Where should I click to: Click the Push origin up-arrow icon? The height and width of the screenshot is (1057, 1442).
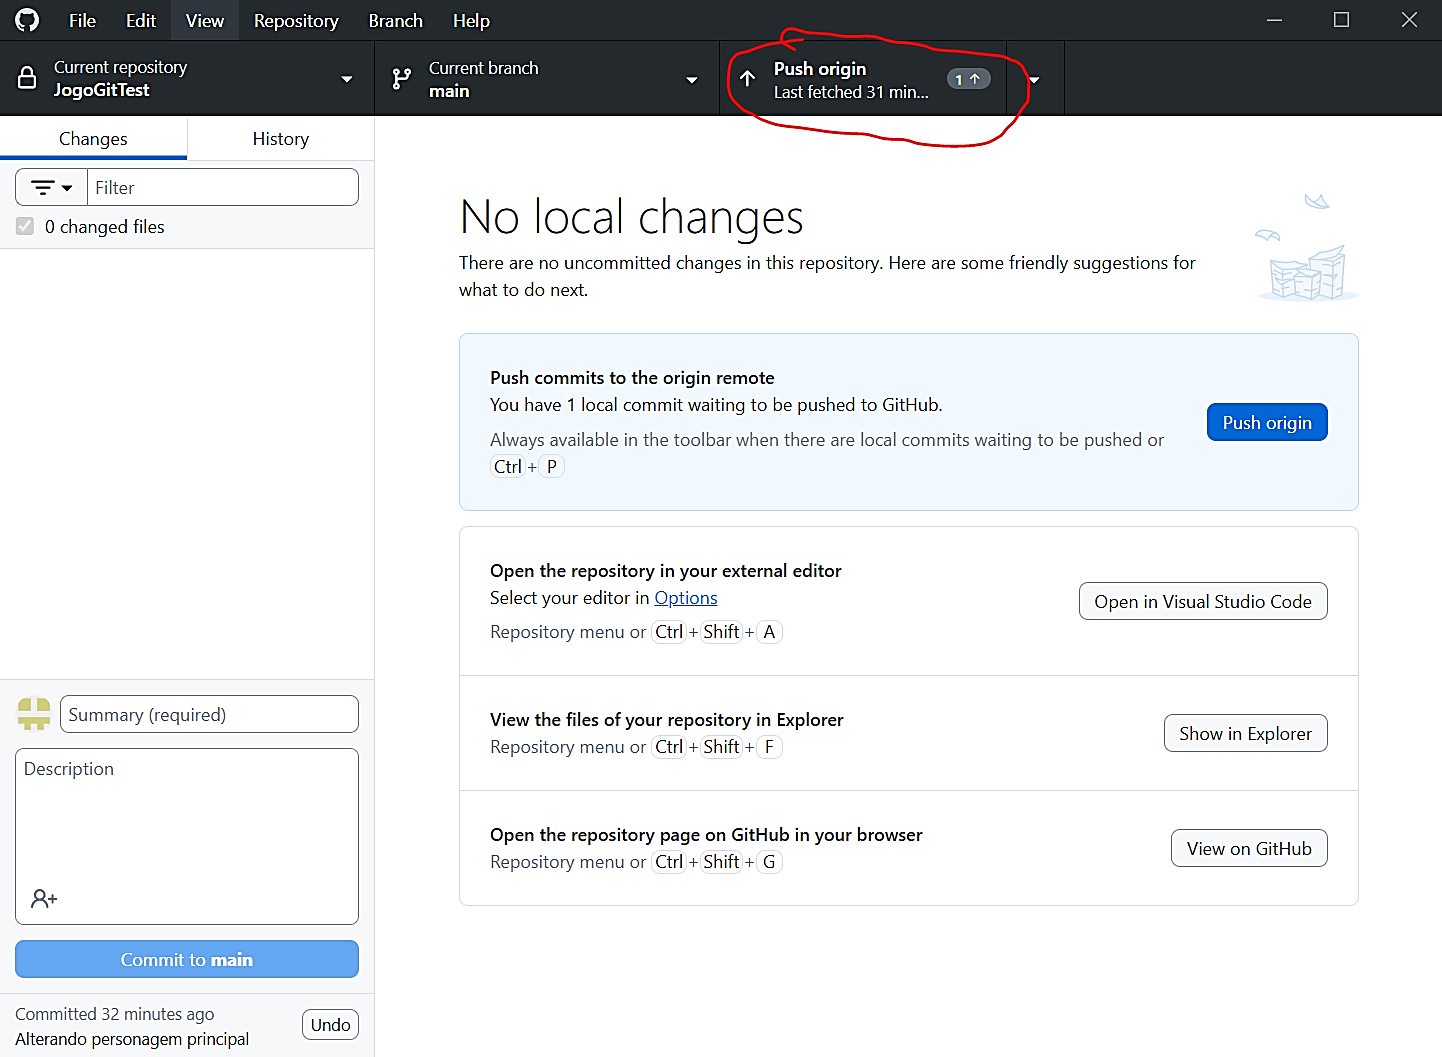pos(747,79)
